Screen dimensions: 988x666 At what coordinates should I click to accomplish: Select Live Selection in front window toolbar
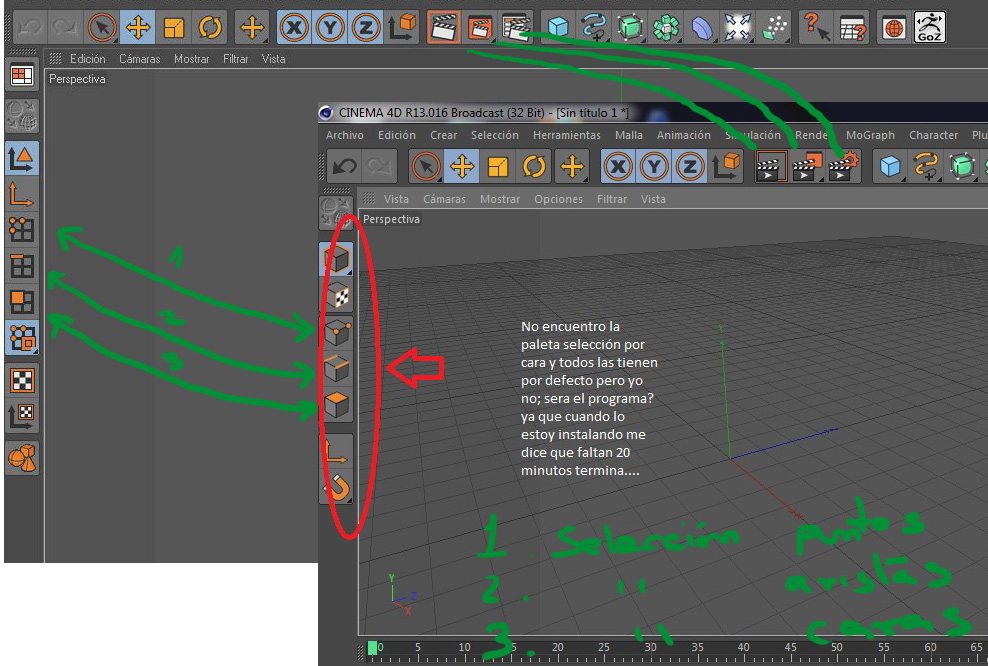click(x=426, y=167)
